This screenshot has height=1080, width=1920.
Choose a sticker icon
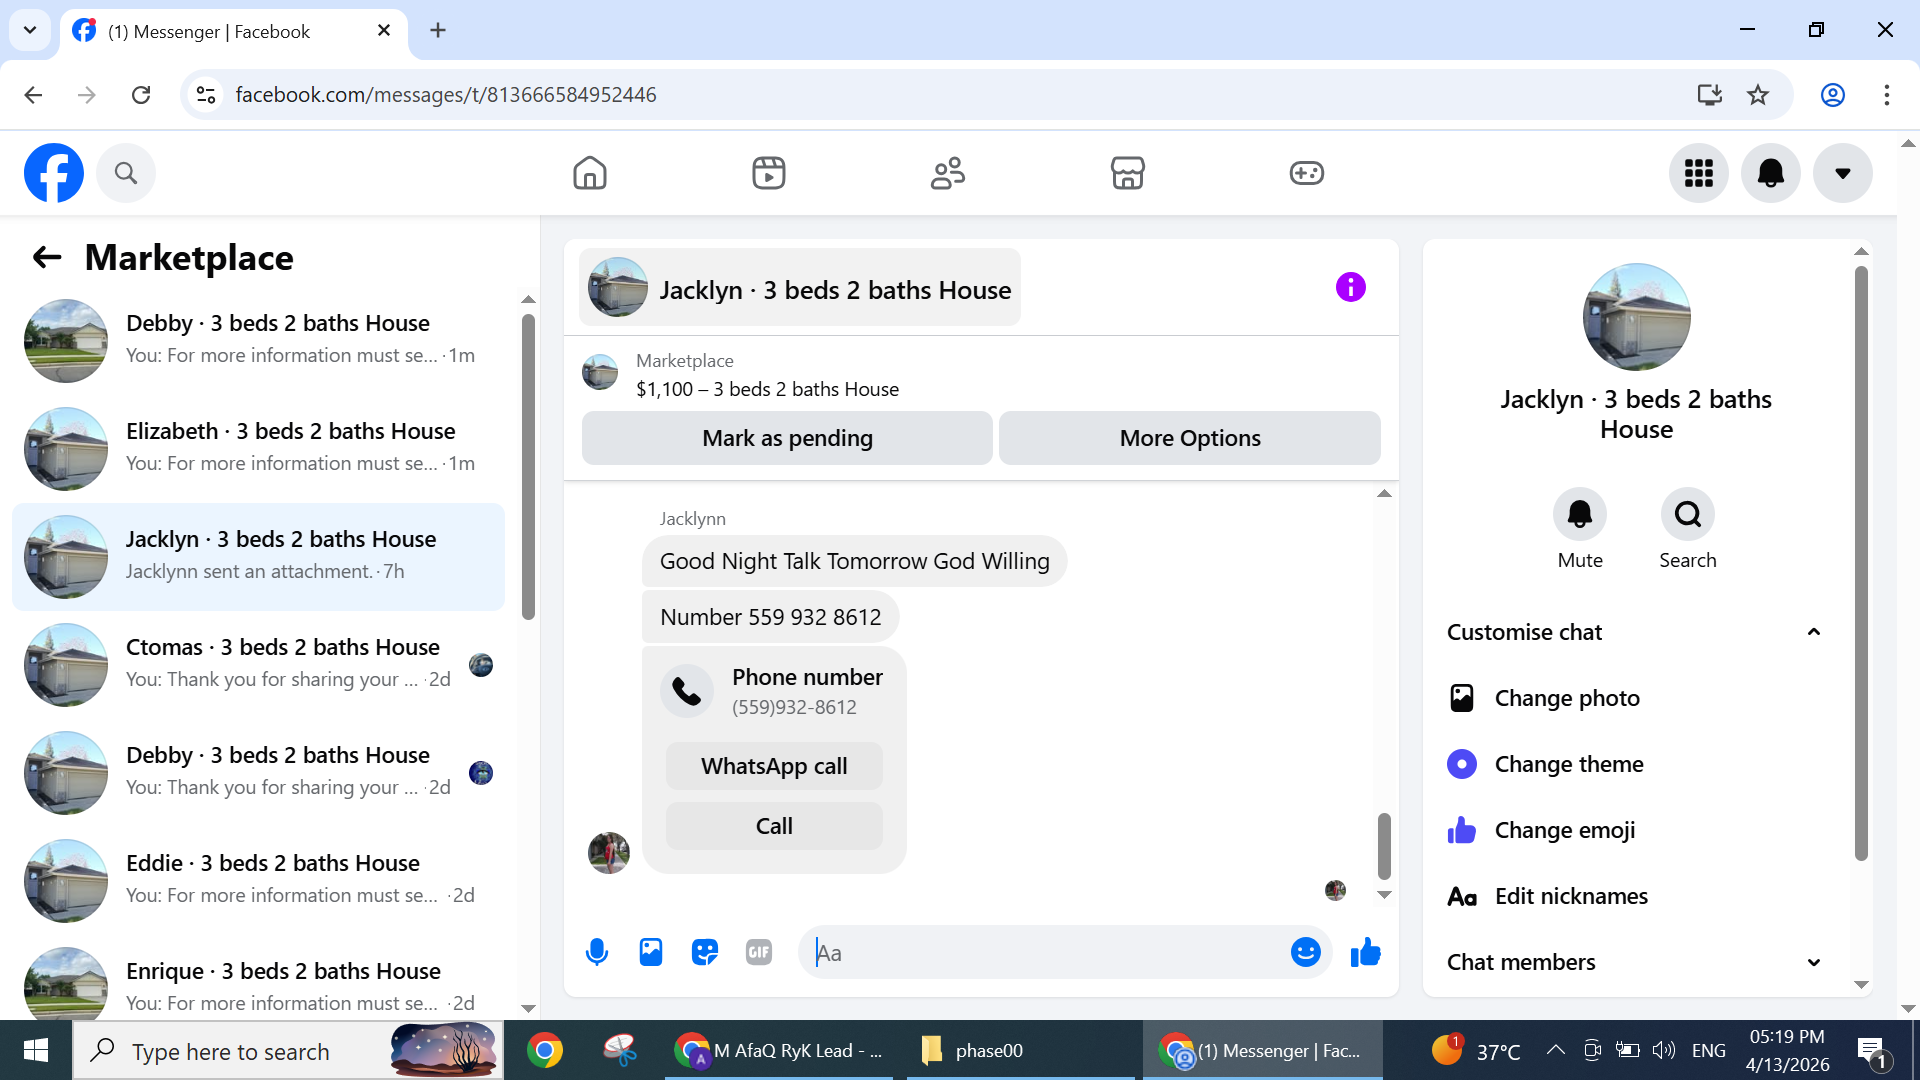(x=705, y=952)
